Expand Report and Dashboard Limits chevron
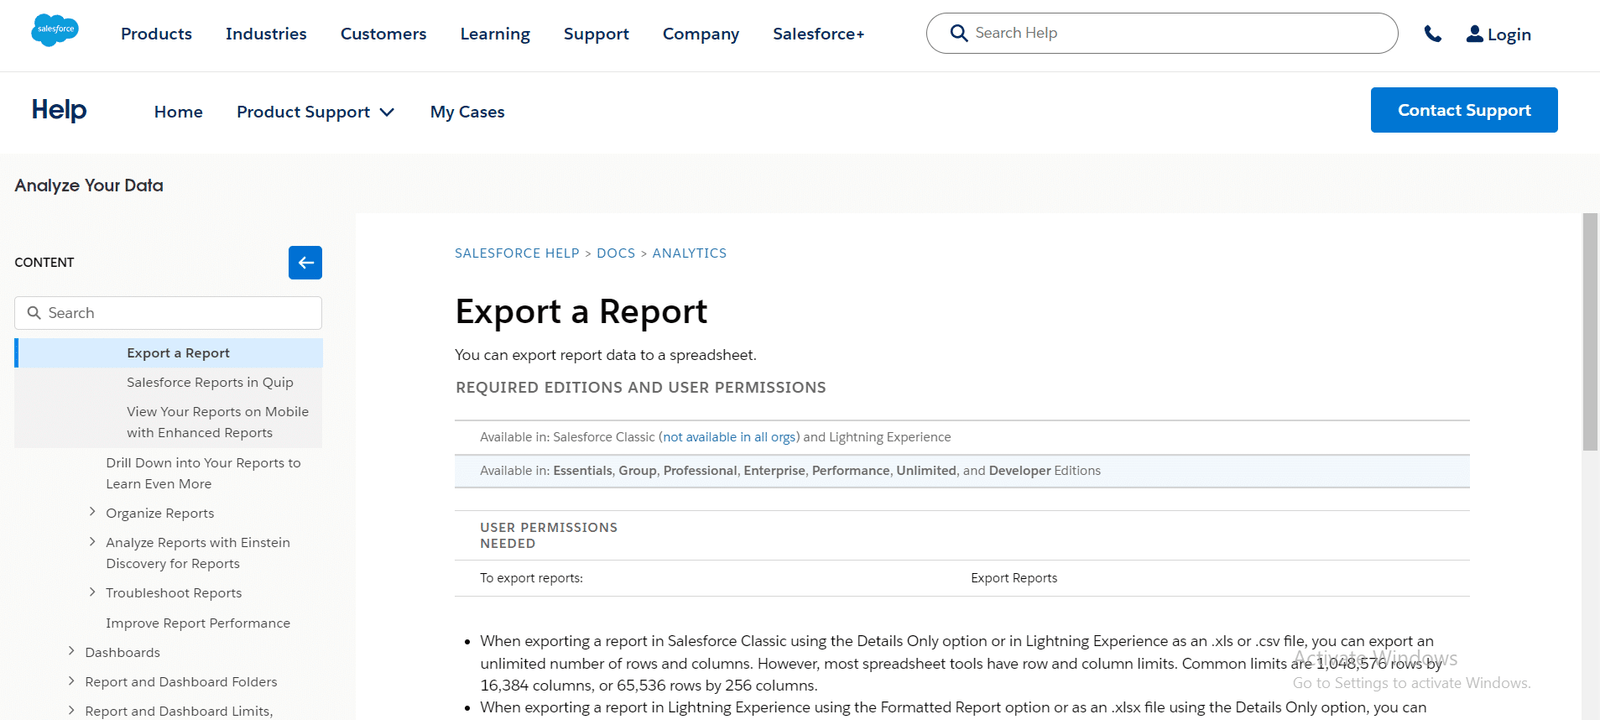1600x720 pixels. 71,710
